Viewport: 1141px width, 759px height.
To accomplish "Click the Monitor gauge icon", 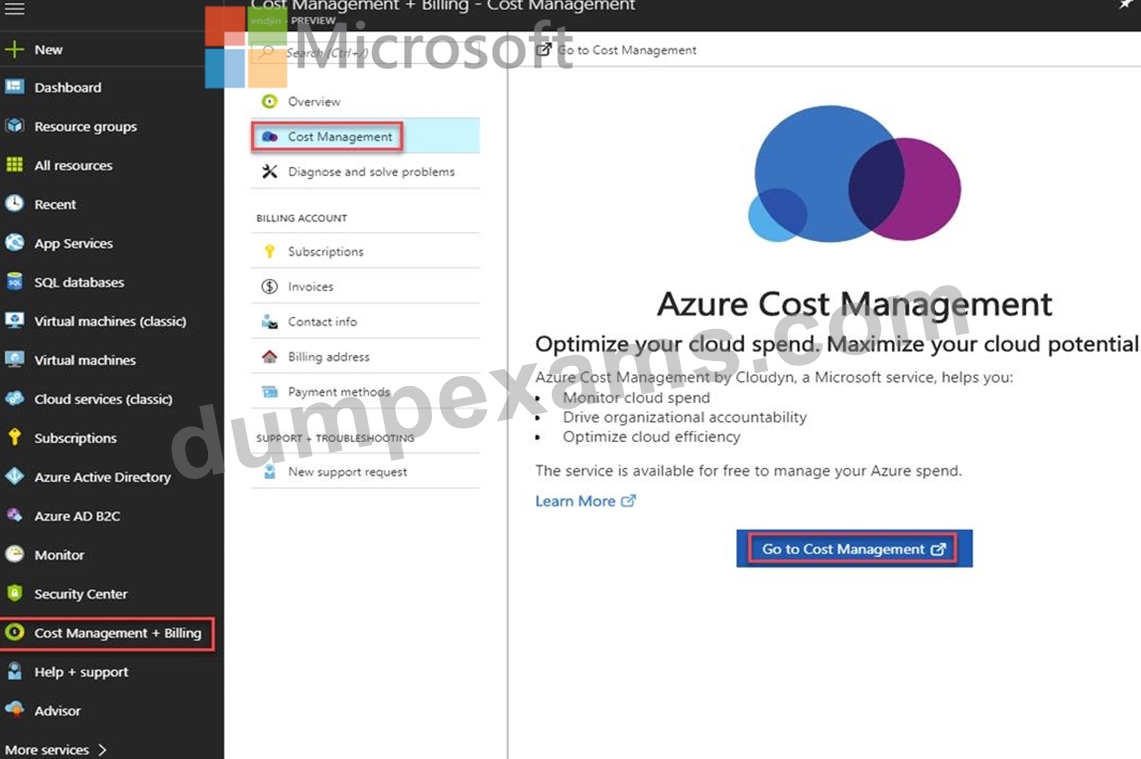I will [15, 554].
